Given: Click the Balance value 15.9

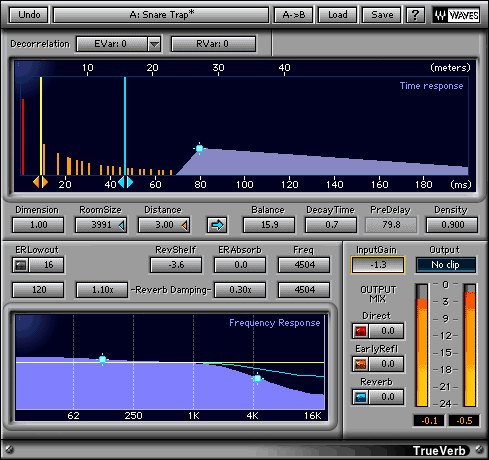Looking at the screenshot, I should click(x=269, y=225).
